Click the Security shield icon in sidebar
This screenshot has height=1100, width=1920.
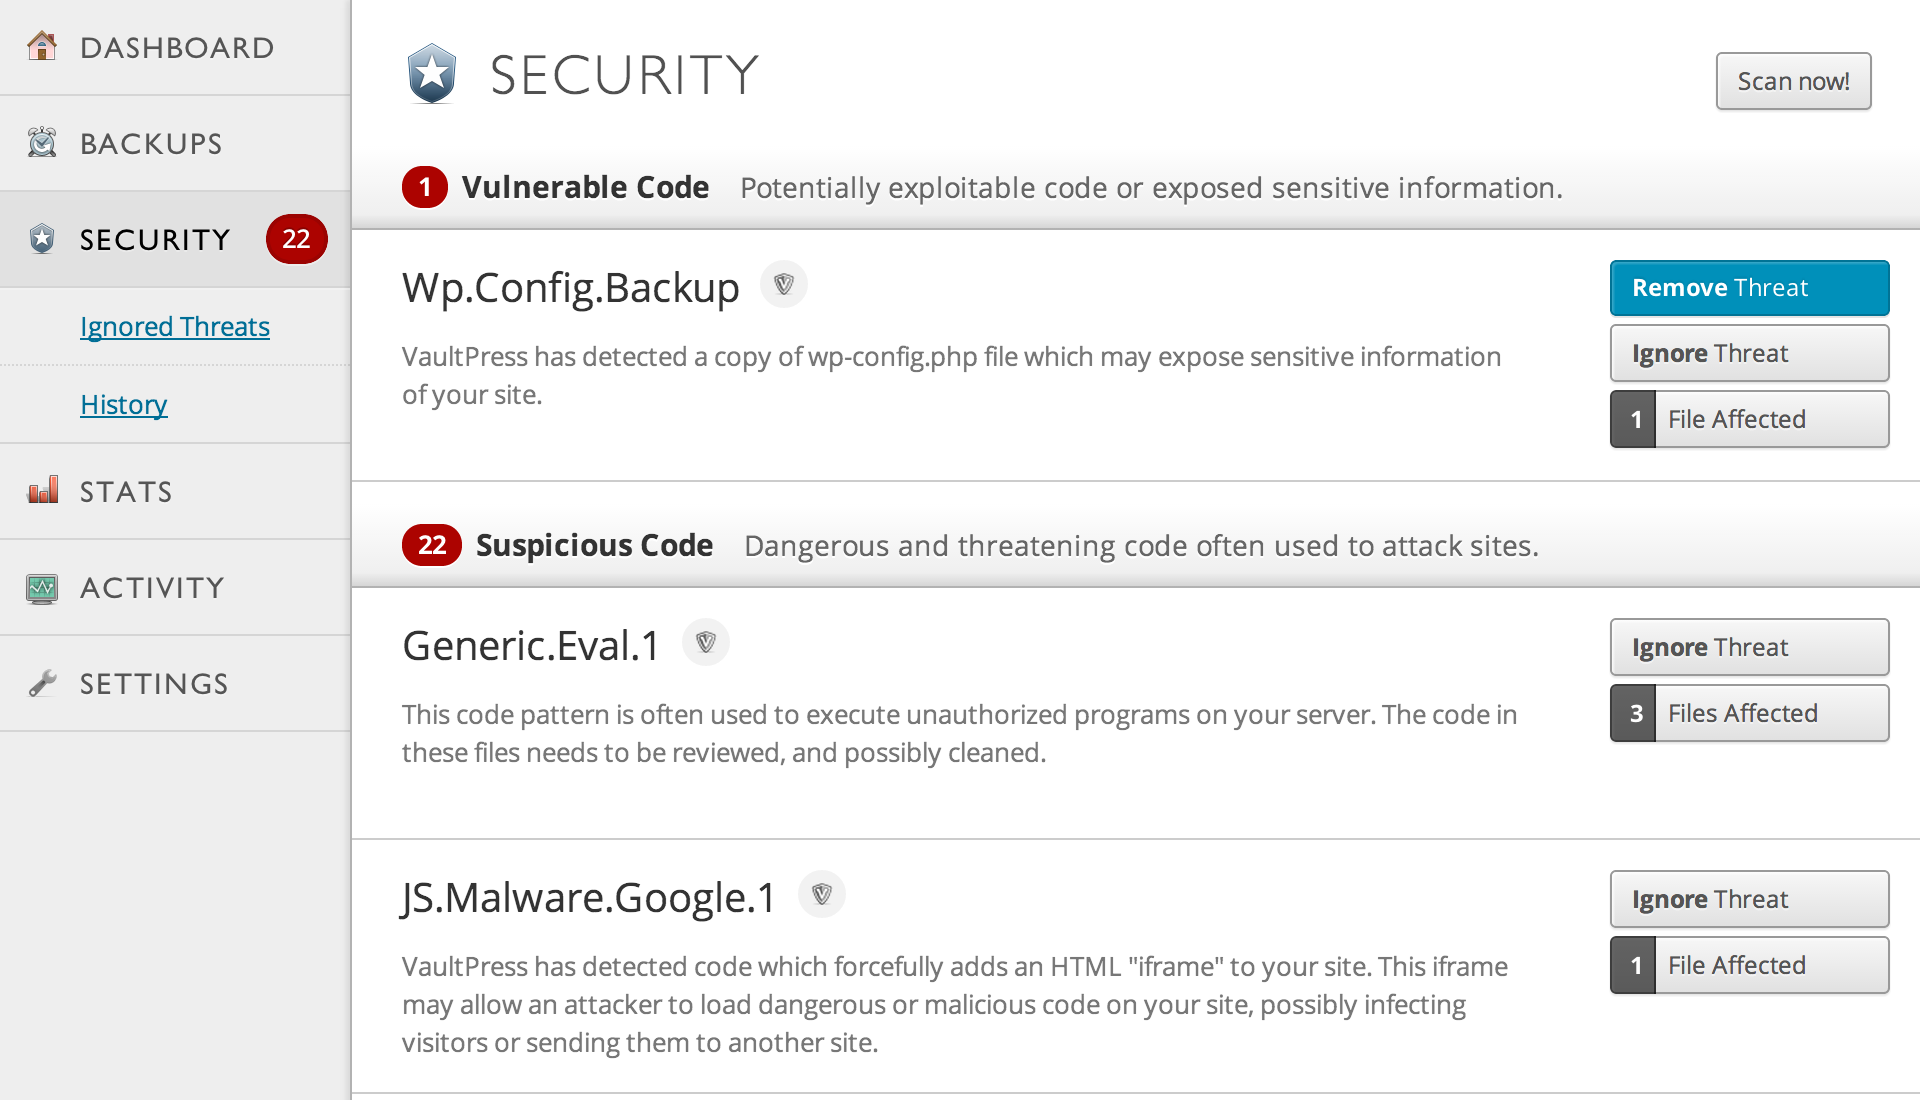[x=42, y=237]
